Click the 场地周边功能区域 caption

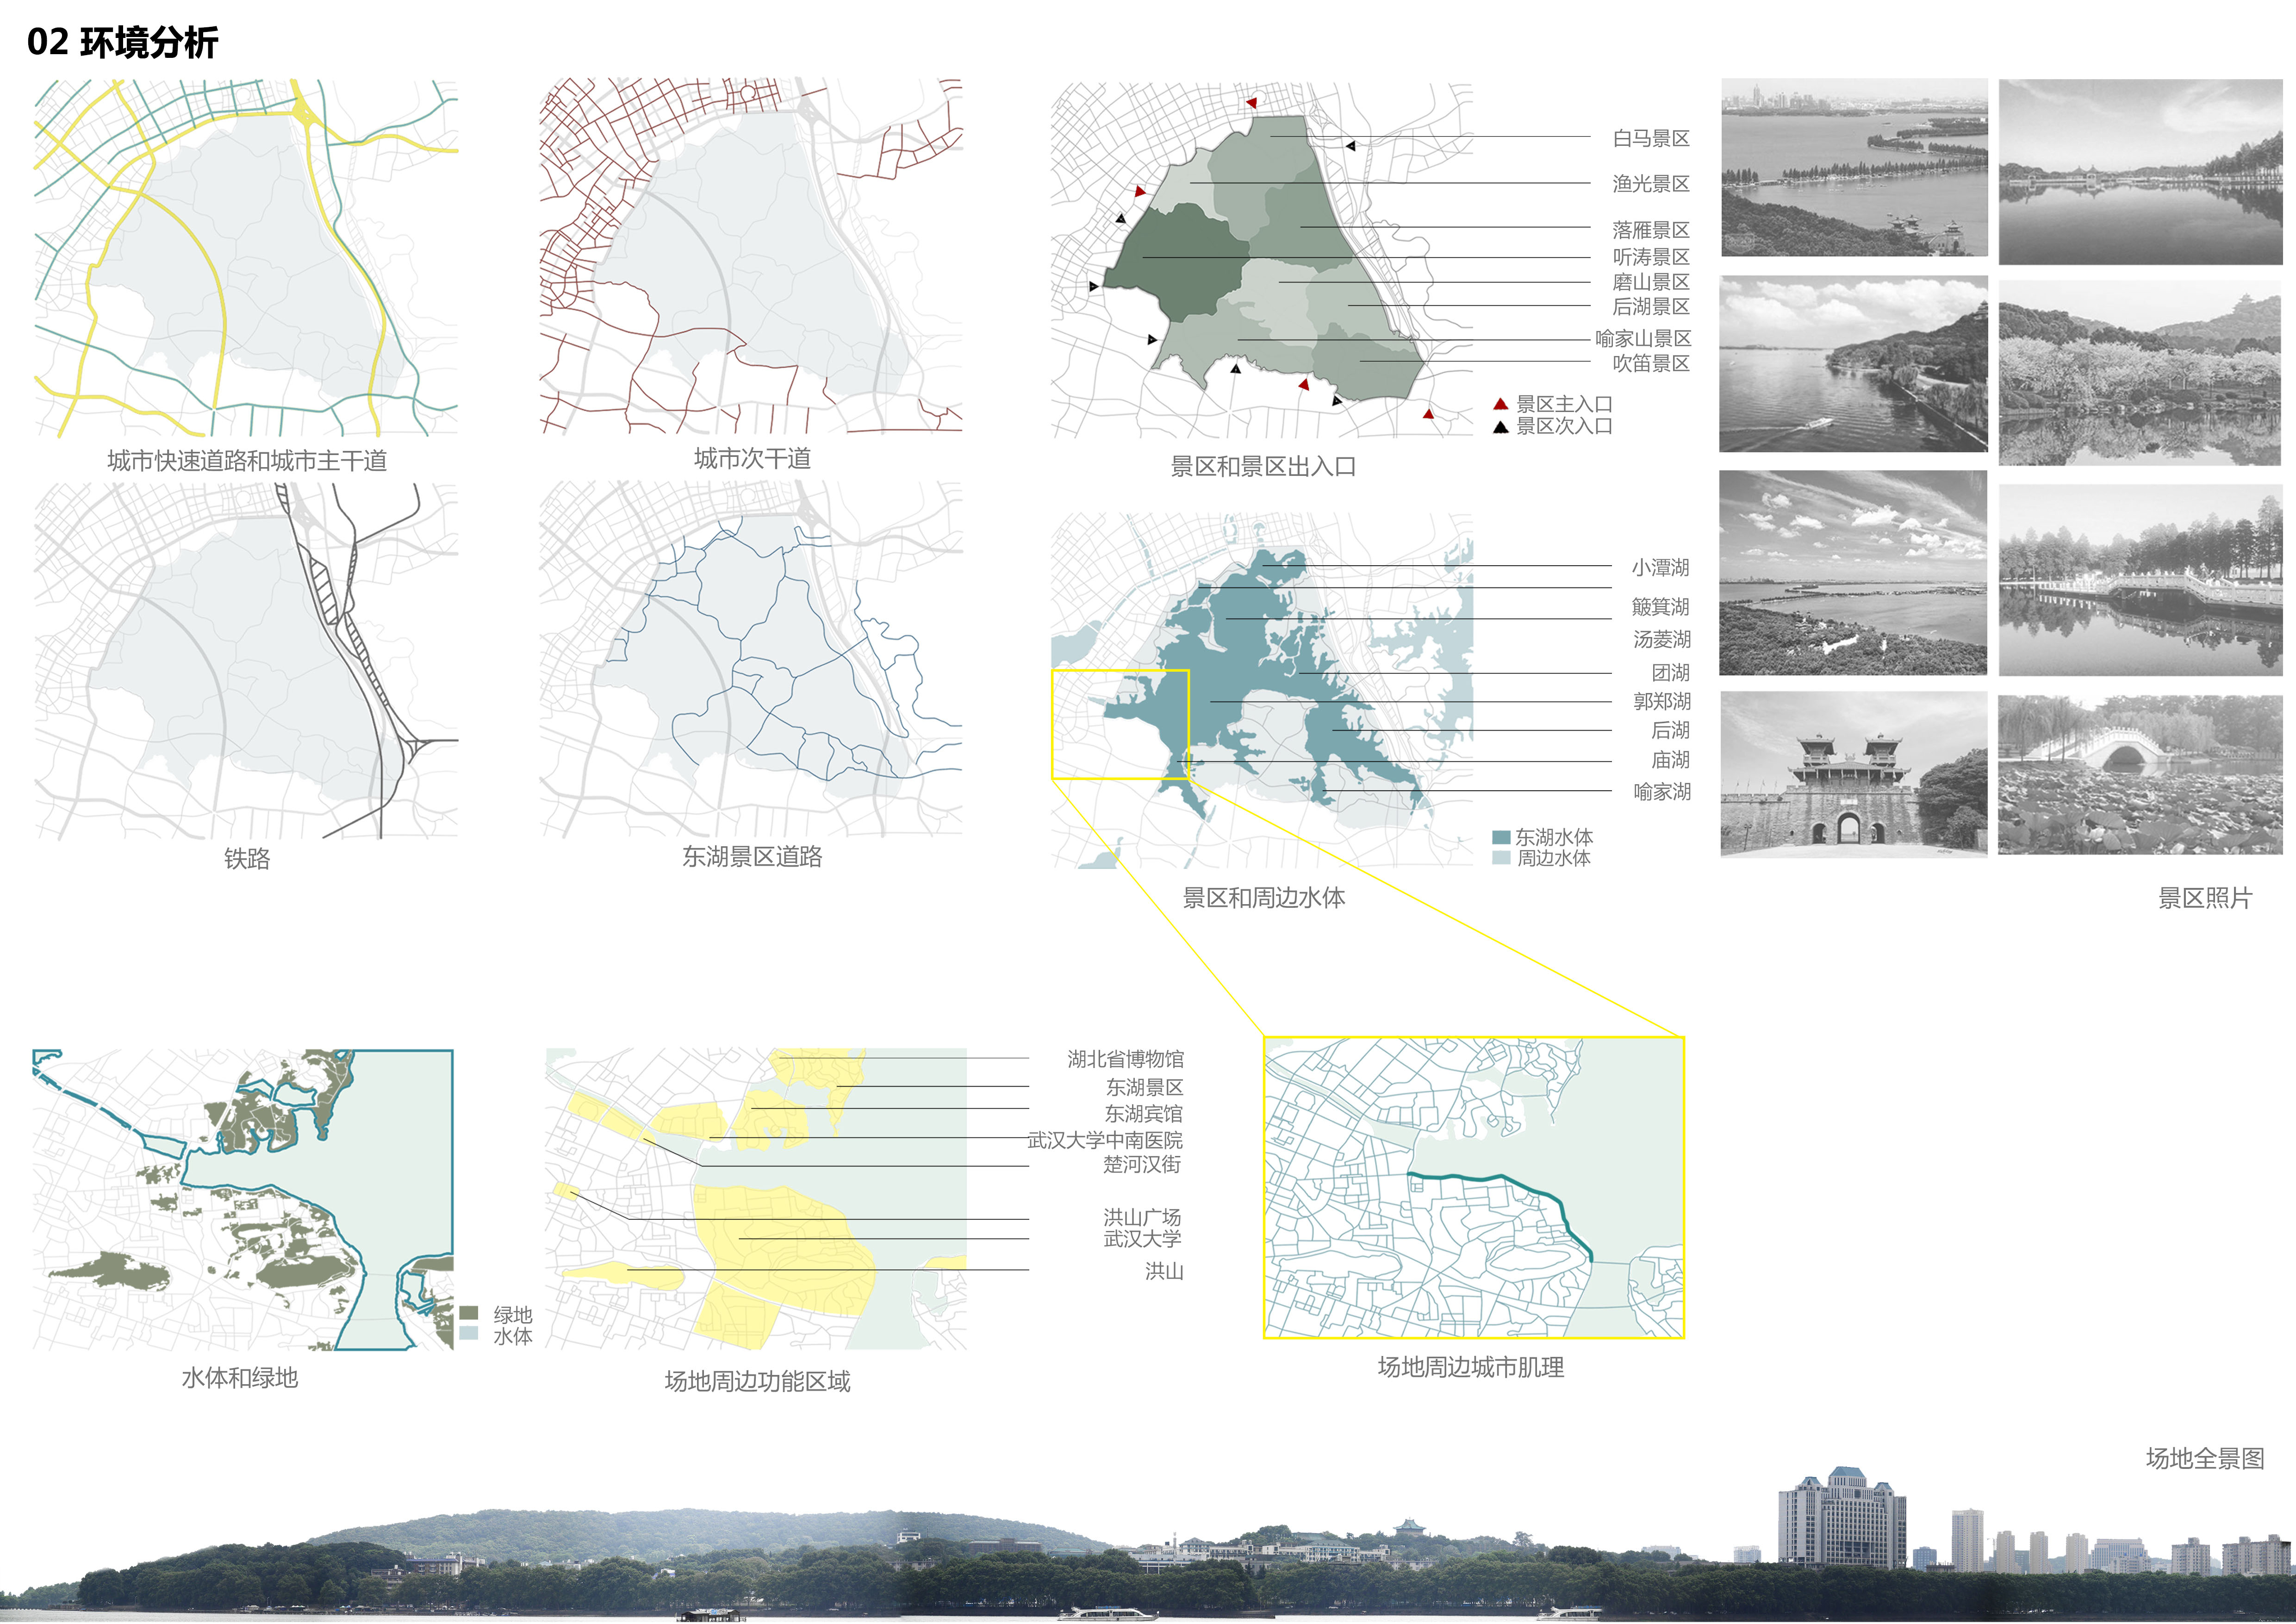pos(757,1381)
